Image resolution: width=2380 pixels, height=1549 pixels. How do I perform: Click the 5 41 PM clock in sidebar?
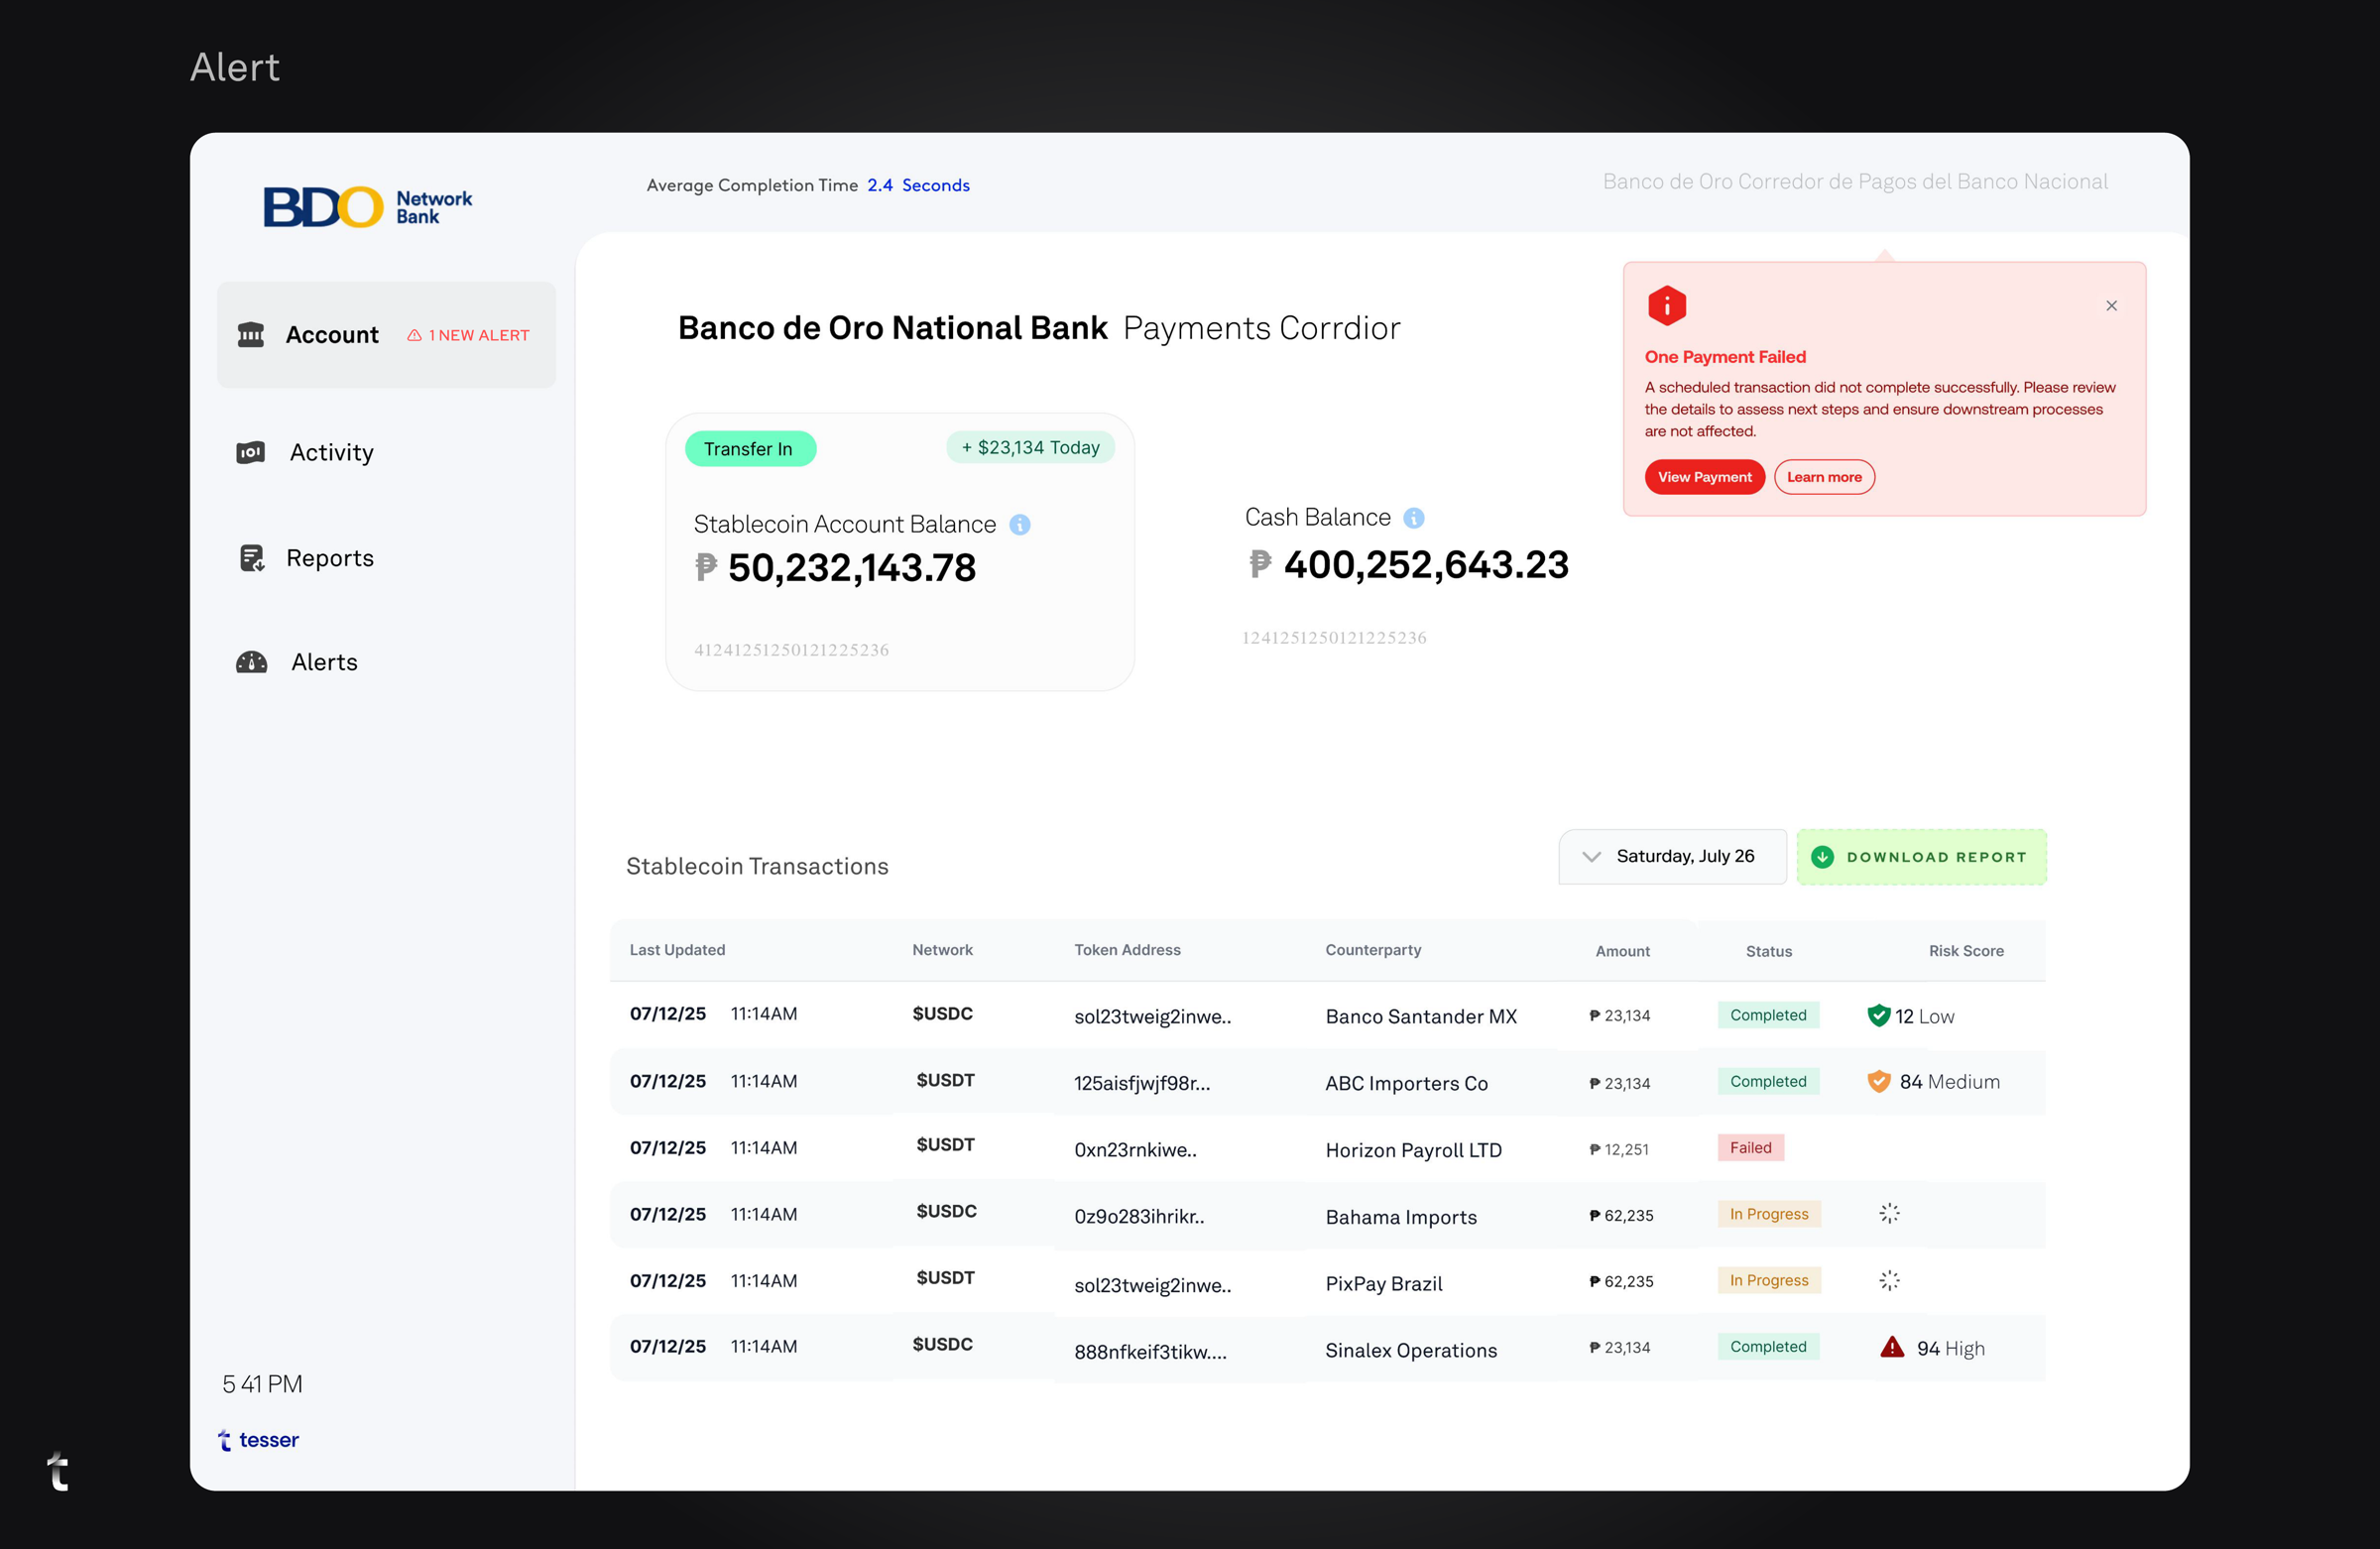[x=262, y=1384]
